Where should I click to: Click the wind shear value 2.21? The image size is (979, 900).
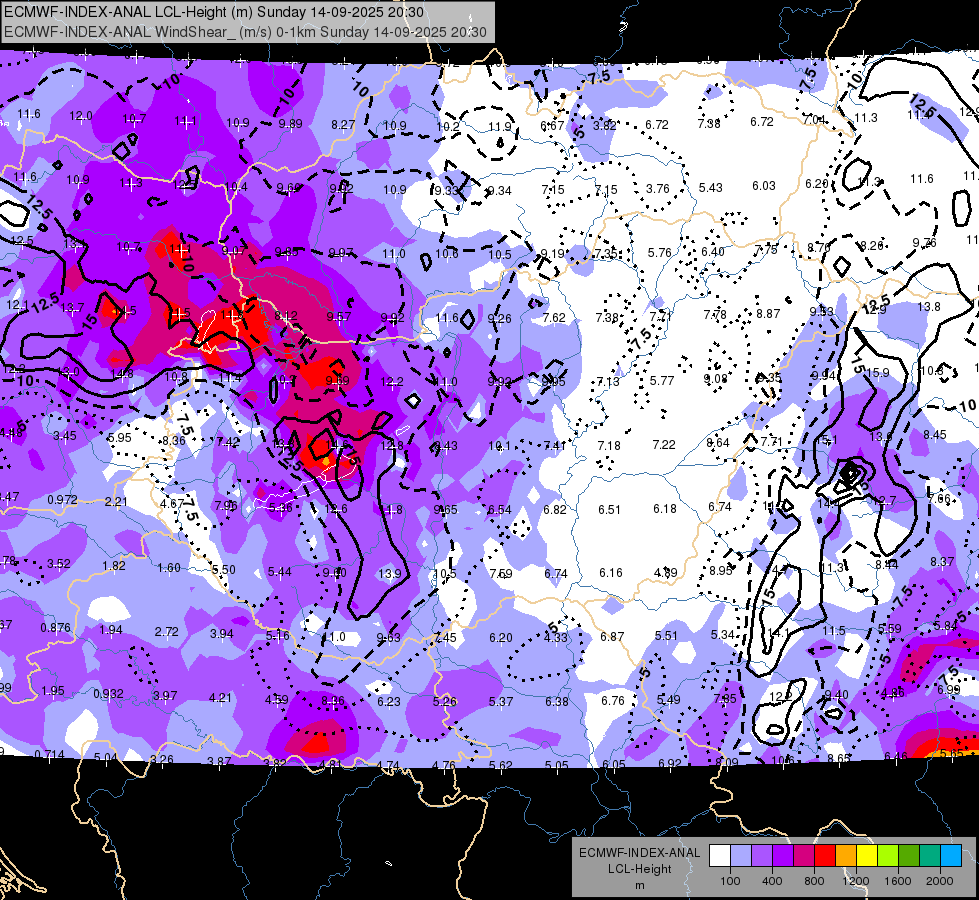pyautogui.click(x=116, y=502)
